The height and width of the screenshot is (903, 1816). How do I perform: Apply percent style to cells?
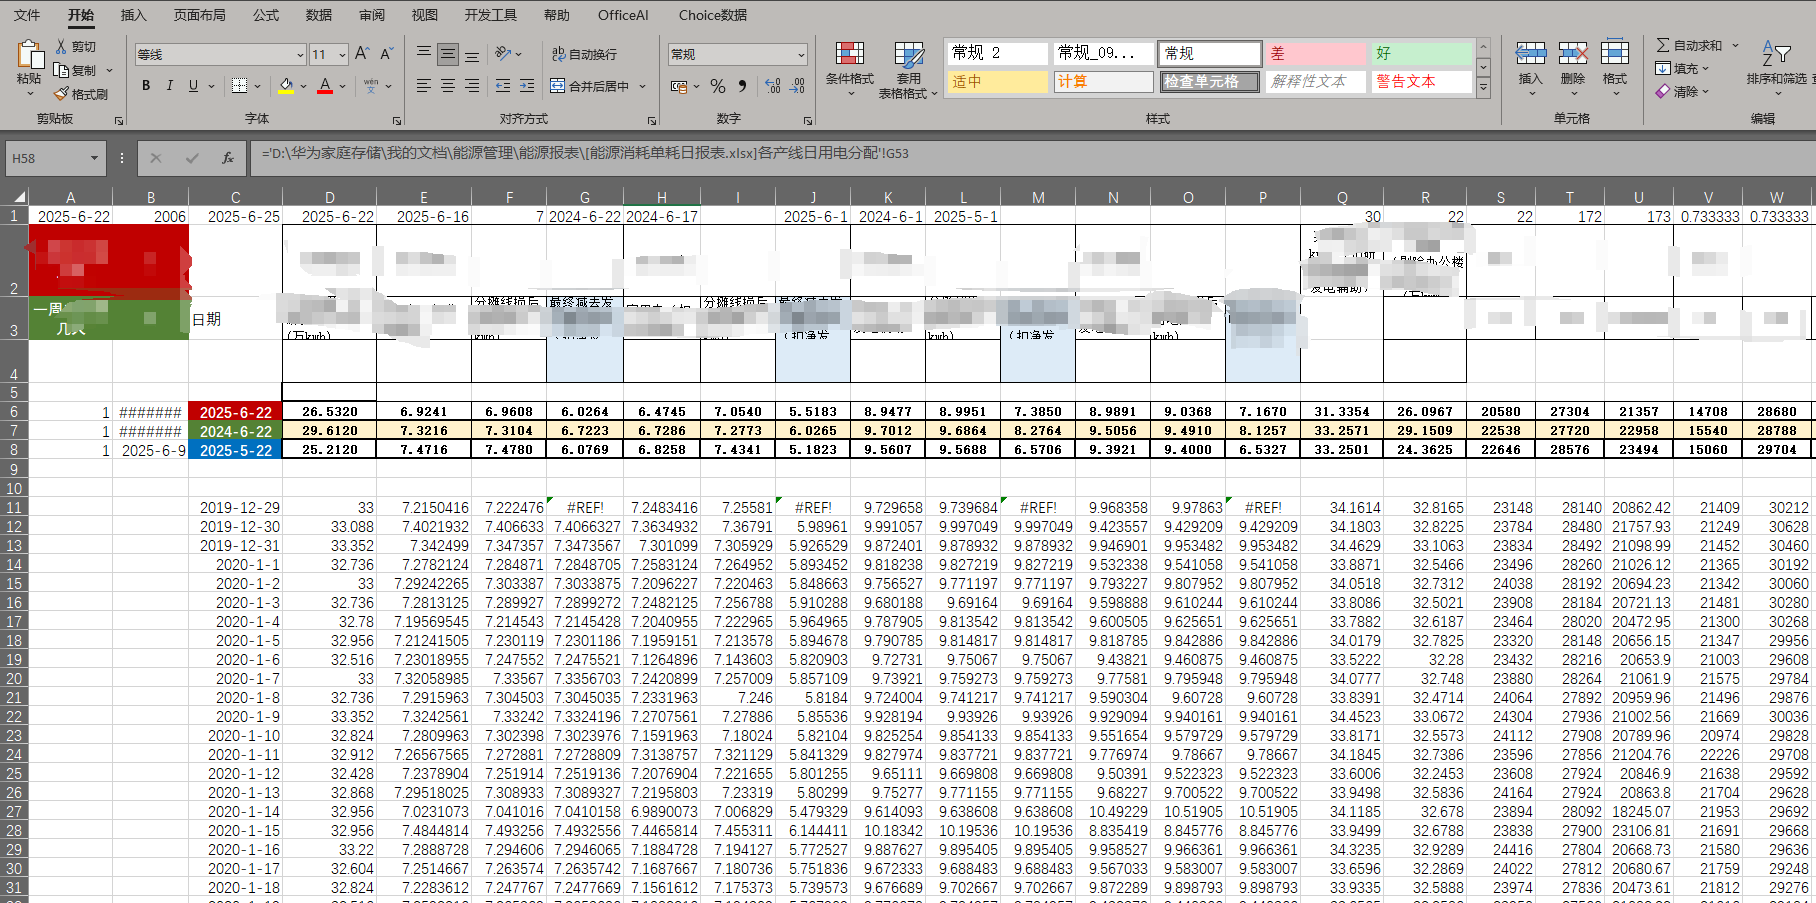coord(718,86)
